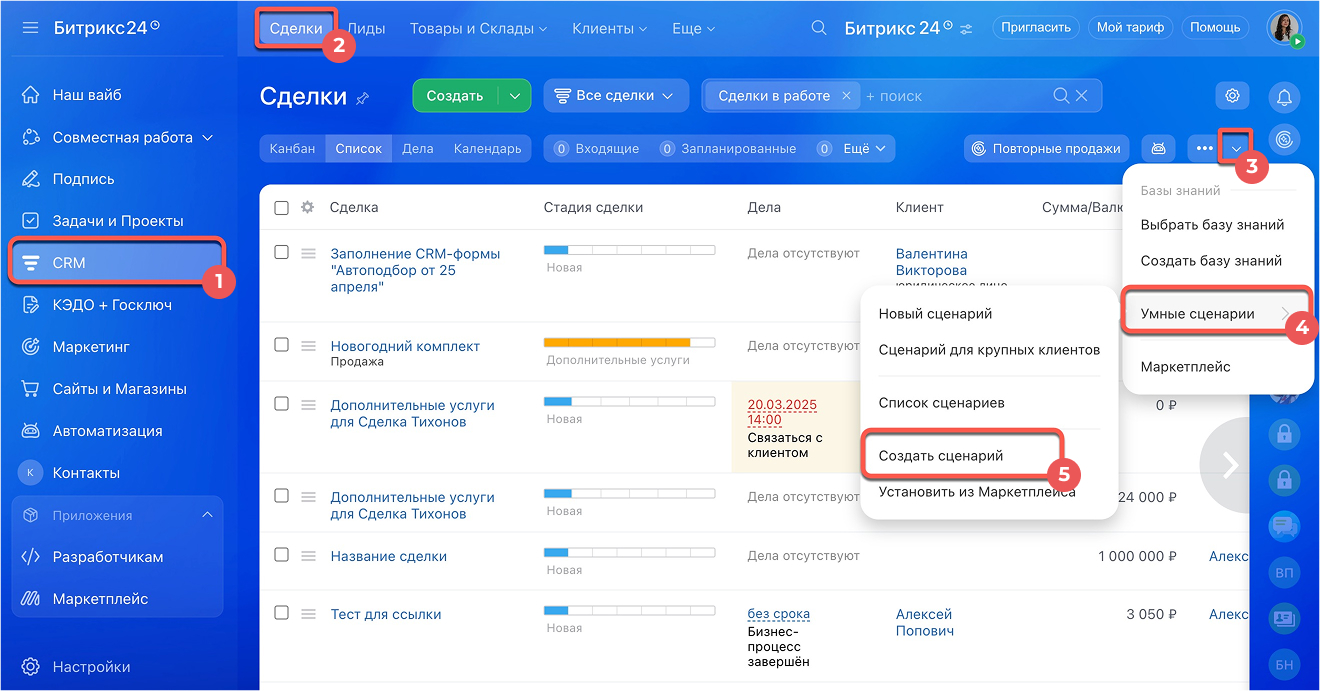Select Выбрать базу знаний menu item
The image size is (1320, 691).
pyautogui.click(x=1212, y=225)
